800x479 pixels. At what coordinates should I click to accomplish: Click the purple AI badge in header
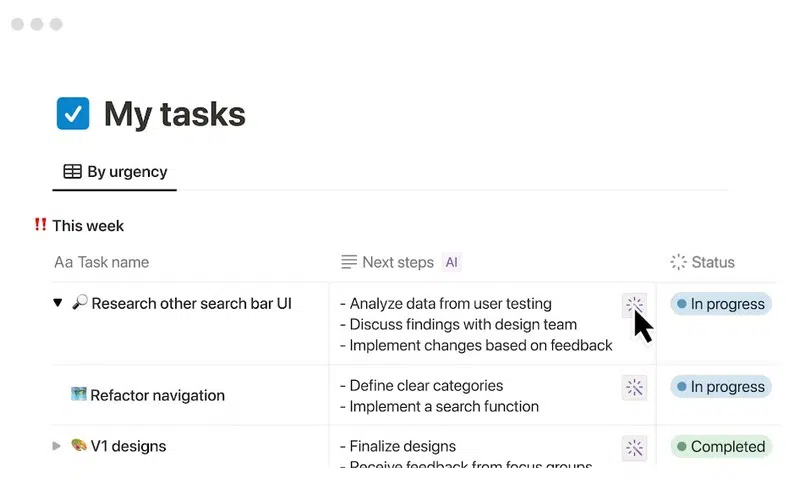coord(451,262)
